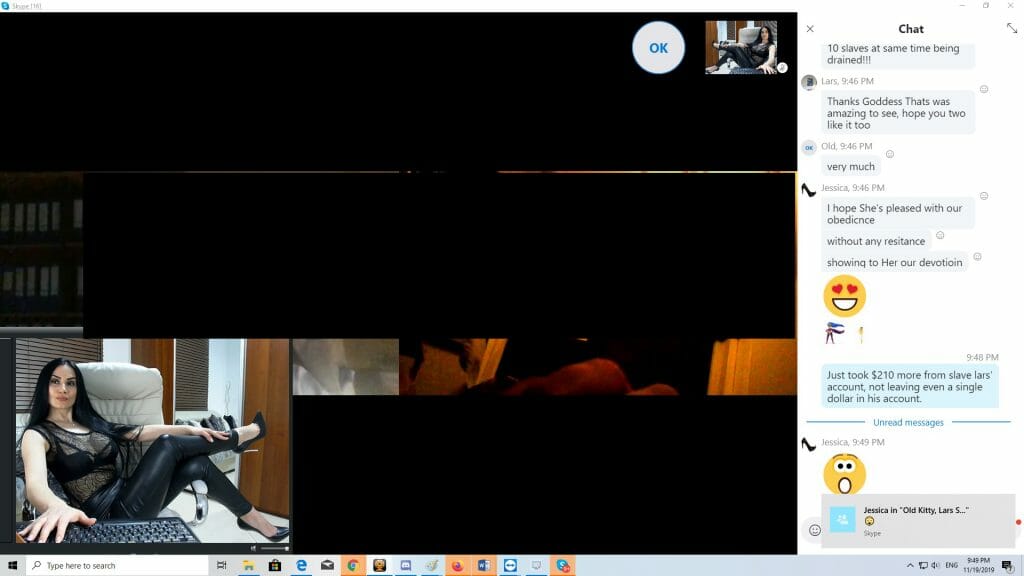React to the "Thanks Goddess" message from Lars

coord(984,89)
